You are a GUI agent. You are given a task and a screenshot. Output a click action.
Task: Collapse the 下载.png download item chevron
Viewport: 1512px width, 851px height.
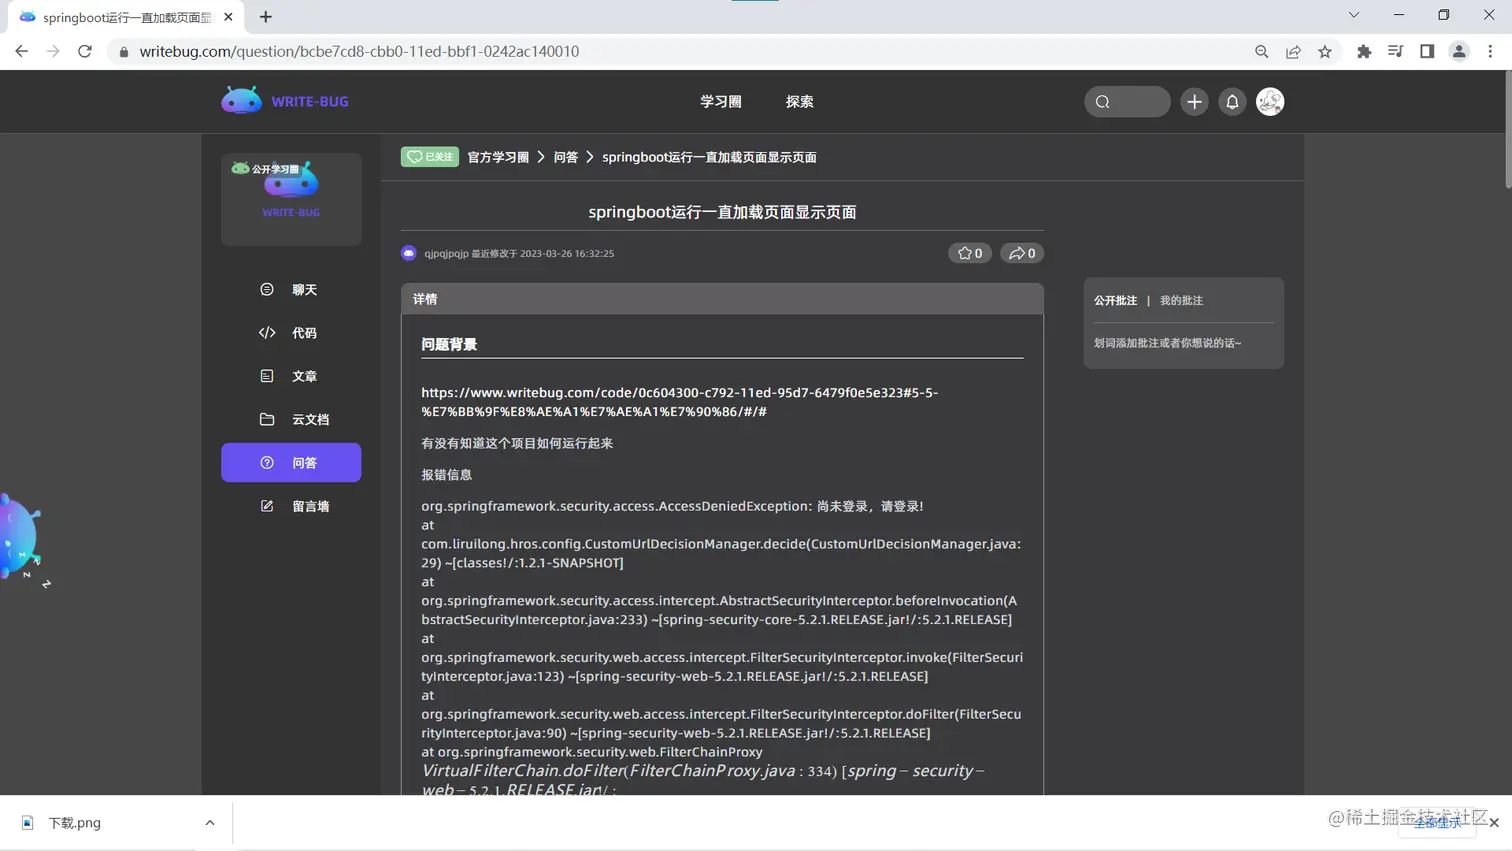209,822
